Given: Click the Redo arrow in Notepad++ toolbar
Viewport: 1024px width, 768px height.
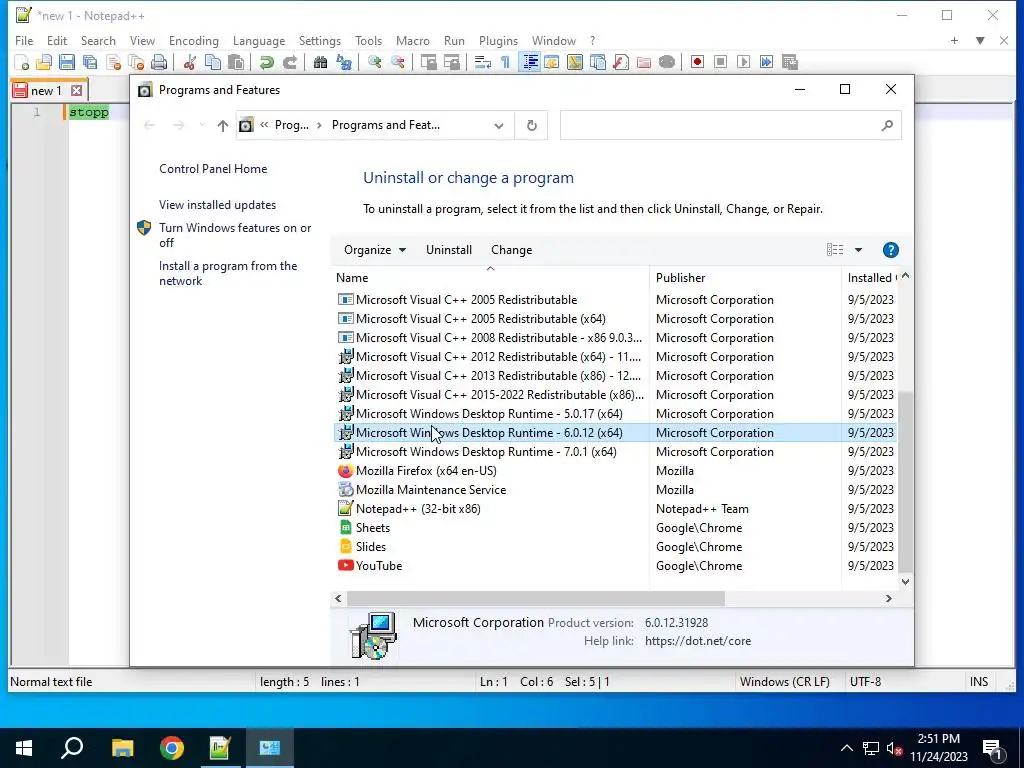Looking at the screenshot, I should click(x=289, y=63).
